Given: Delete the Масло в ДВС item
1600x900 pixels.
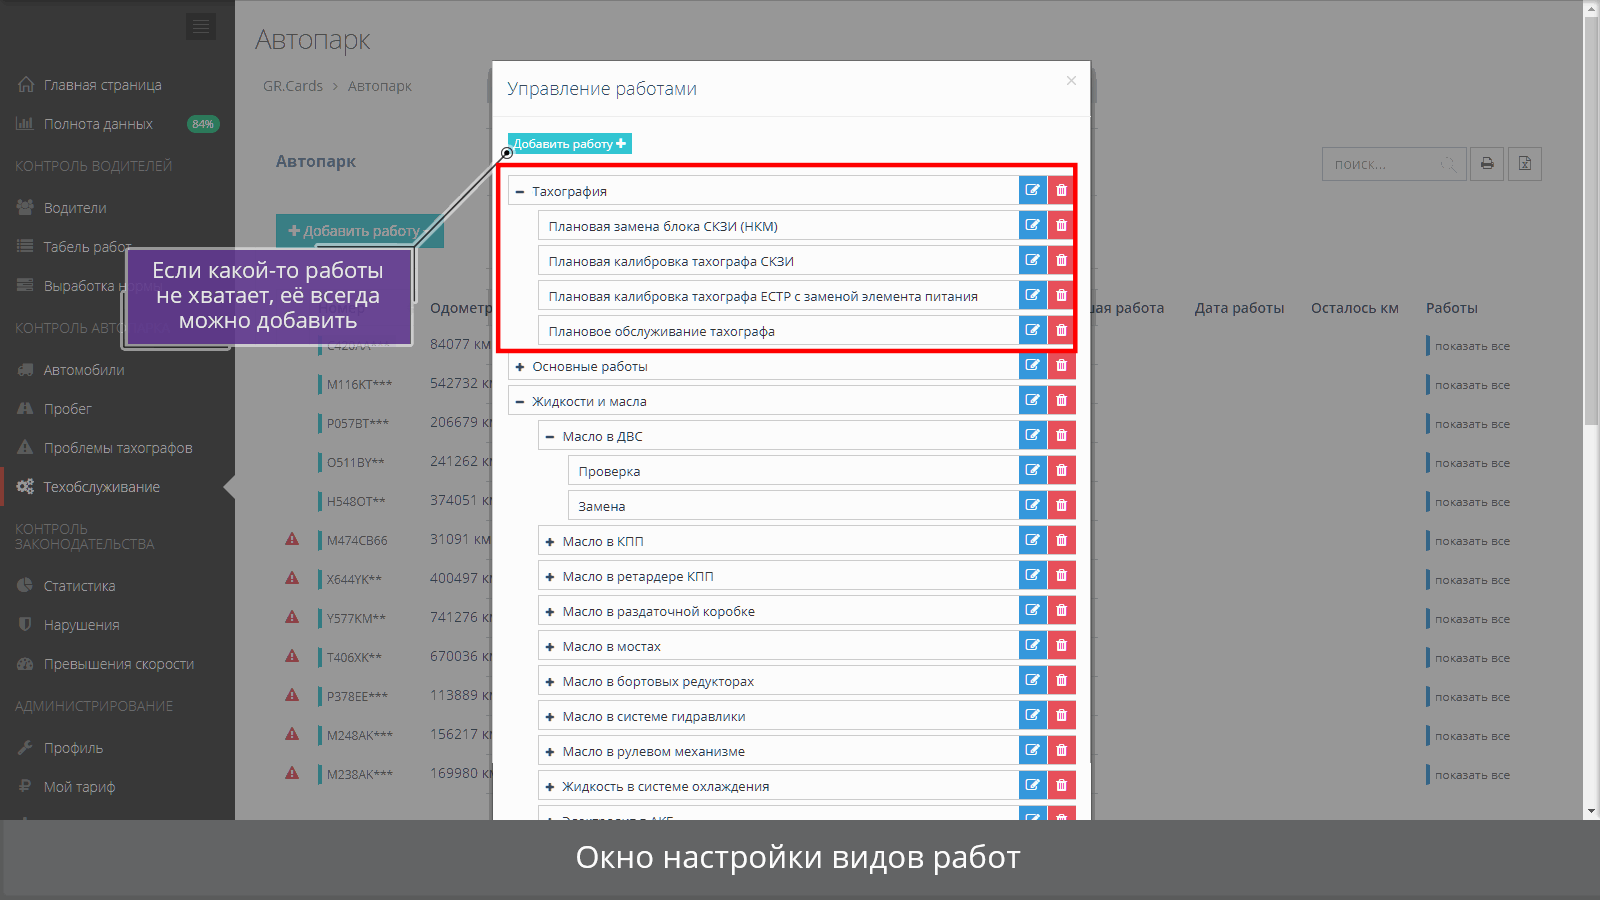Looking at the screenshot, I should point(1061,435).
